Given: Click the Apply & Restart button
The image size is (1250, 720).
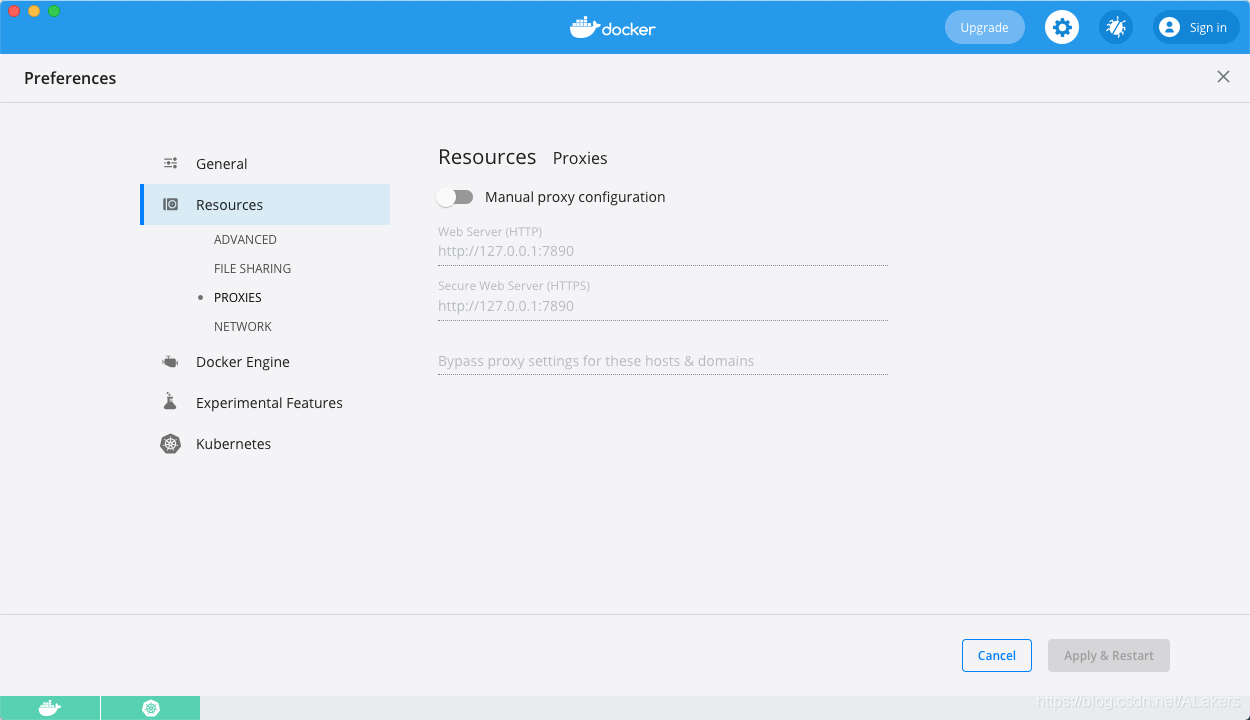Looking at the screenshot, I should [1108, 656].
